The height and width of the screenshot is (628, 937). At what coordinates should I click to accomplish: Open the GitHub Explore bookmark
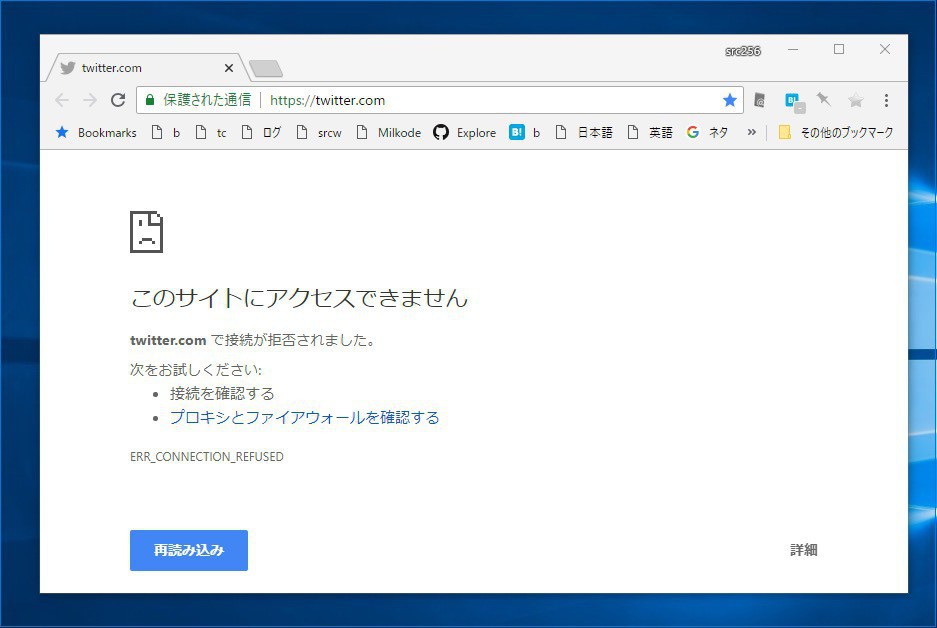(464, 132)
